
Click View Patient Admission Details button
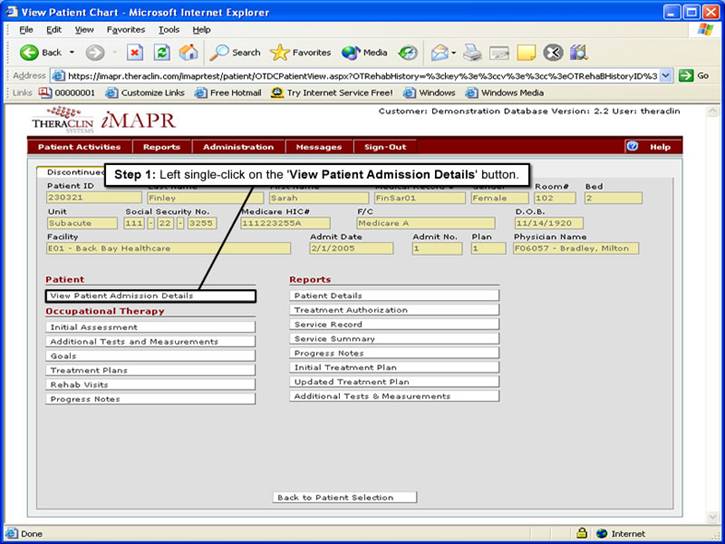point(150,296)
